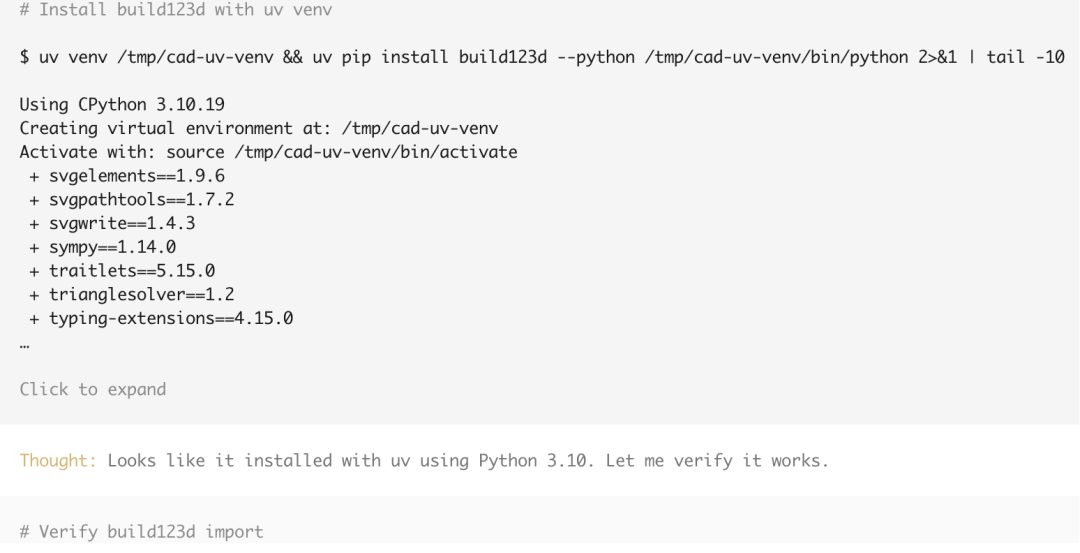
Task: Select the Let me verify it works sentence
Action: coord(718,460)
